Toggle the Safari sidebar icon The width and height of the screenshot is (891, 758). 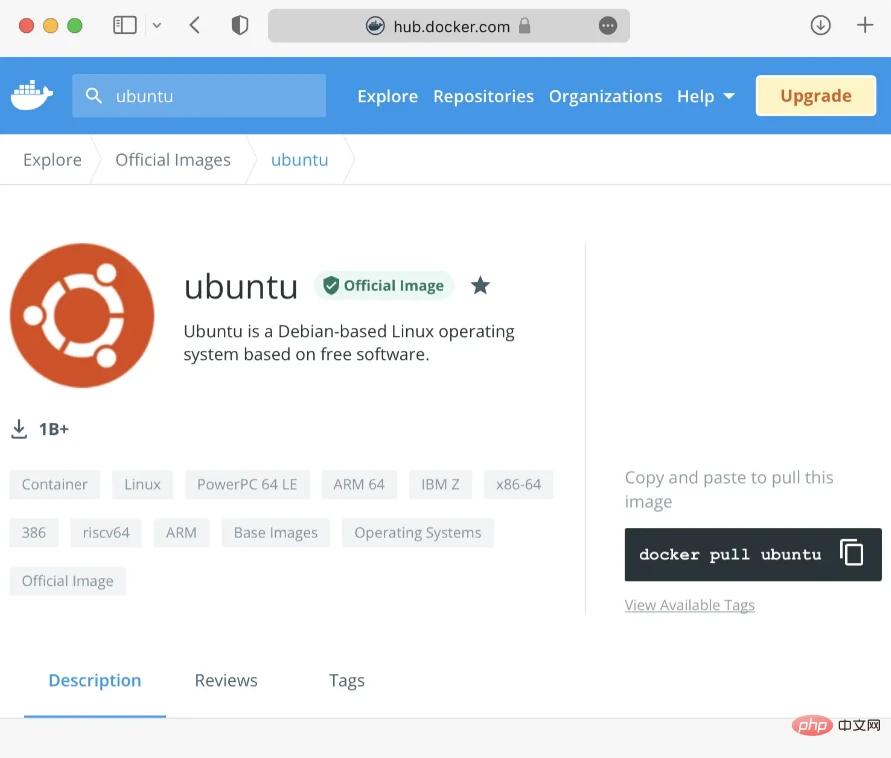pyautogui.click(x=125, y=25)
